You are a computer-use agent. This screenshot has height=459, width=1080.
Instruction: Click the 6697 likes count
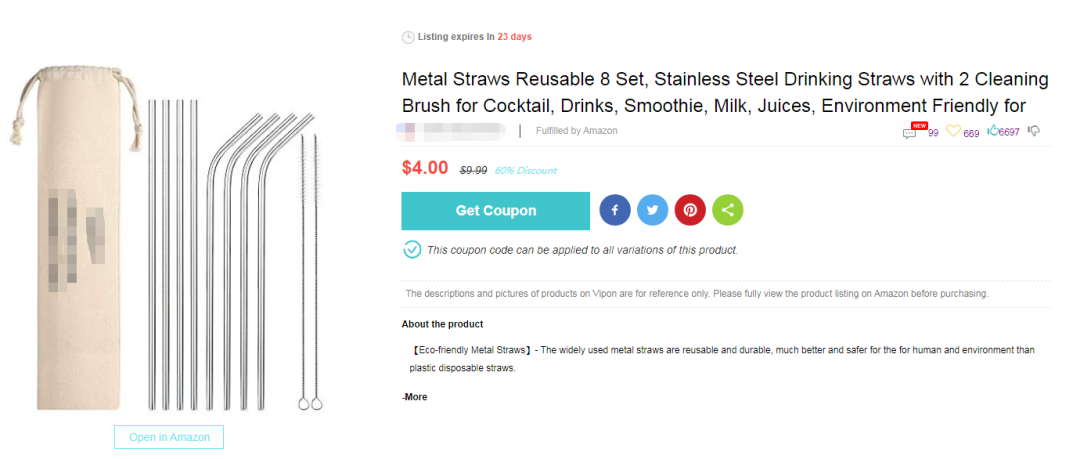(1010, 132)
